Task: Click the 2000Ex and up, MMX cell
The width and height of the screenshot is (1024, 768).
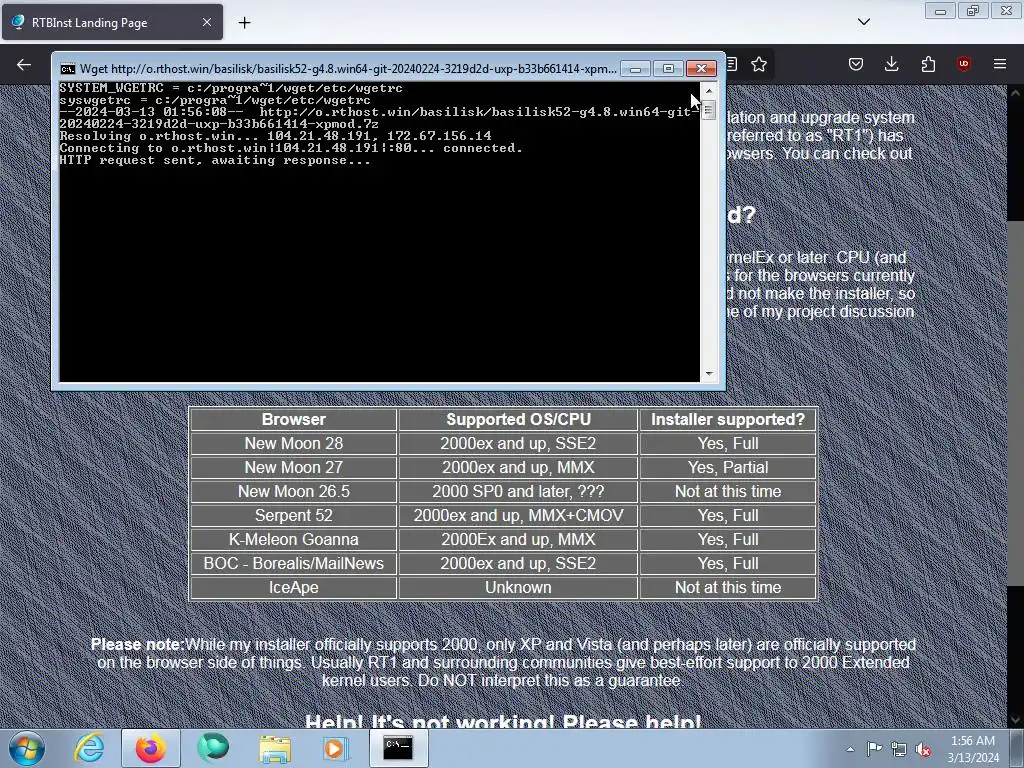Action: pyautogui.click(x=518, y=539)
